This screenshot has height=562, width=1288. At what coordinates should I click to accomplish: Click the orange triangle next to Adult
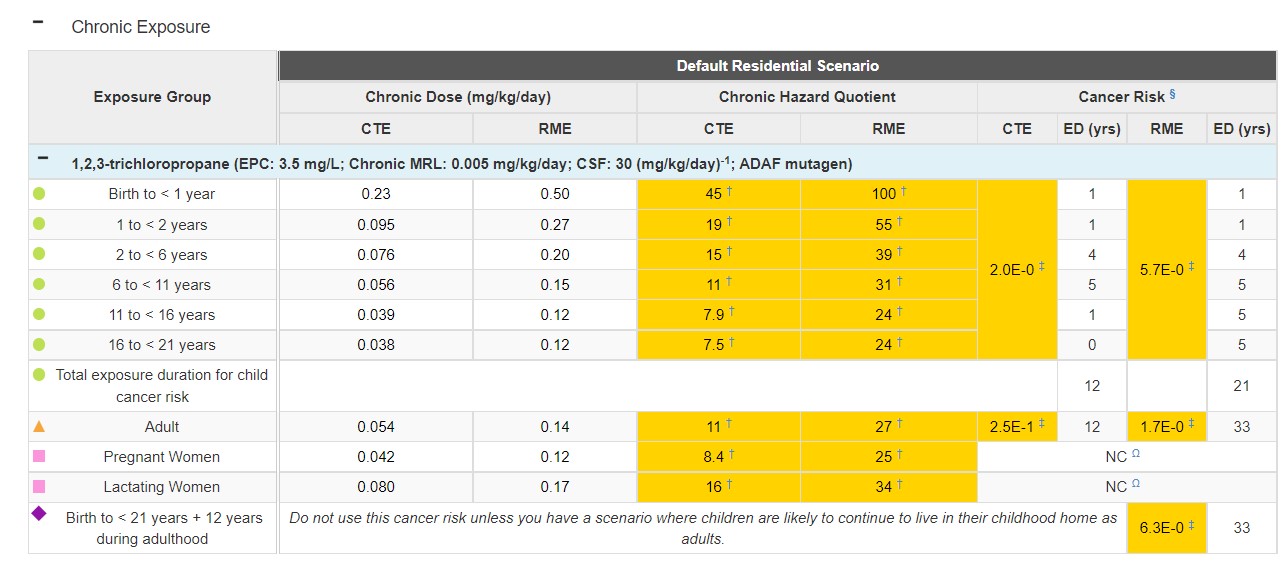point(39,426)
